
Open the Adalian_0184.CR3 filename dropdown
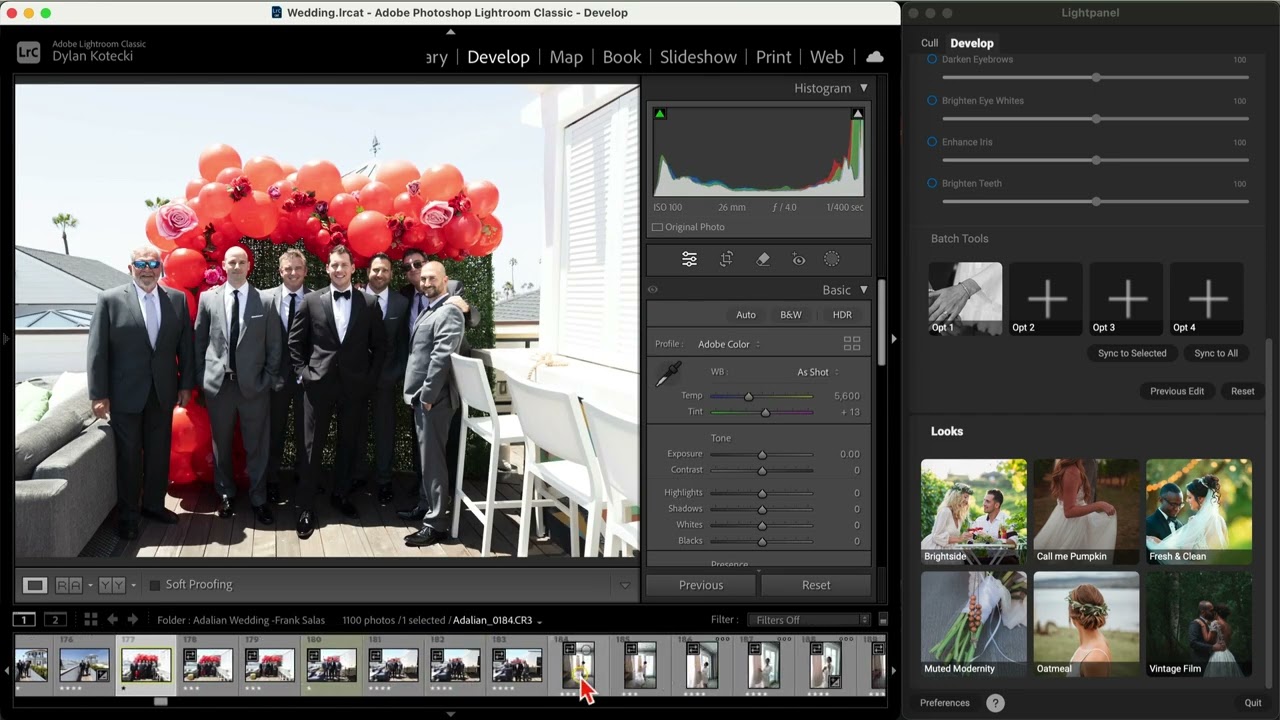[x=497, y=620]
